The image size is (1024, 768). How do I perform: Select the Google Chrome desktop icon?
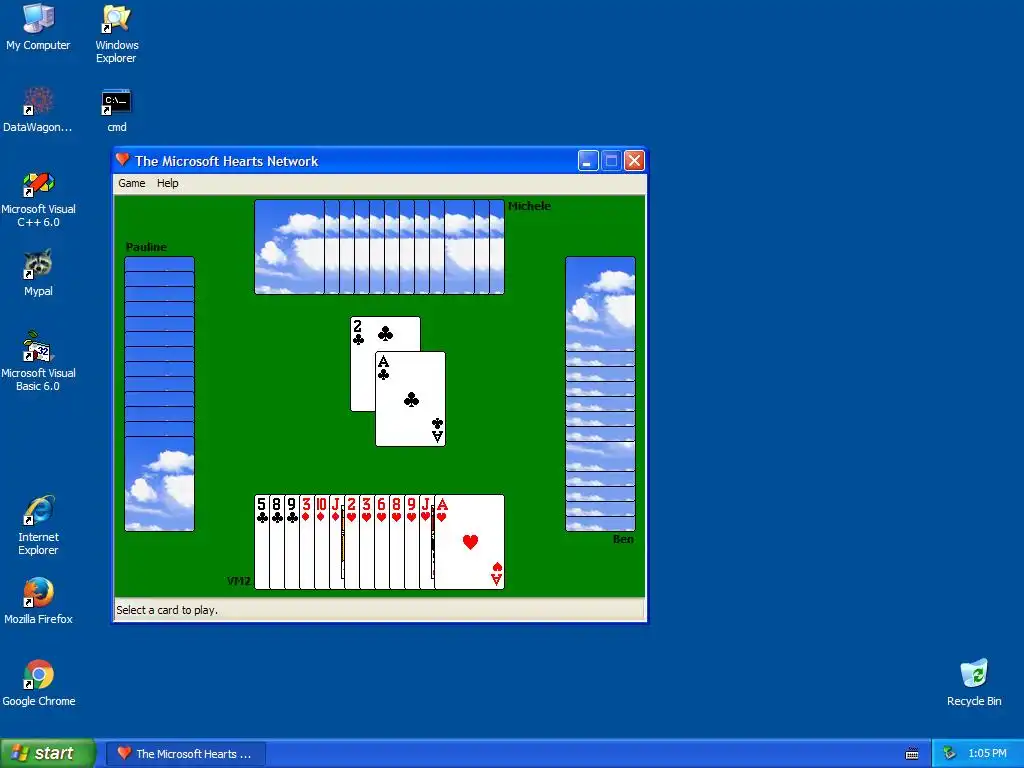38,683
